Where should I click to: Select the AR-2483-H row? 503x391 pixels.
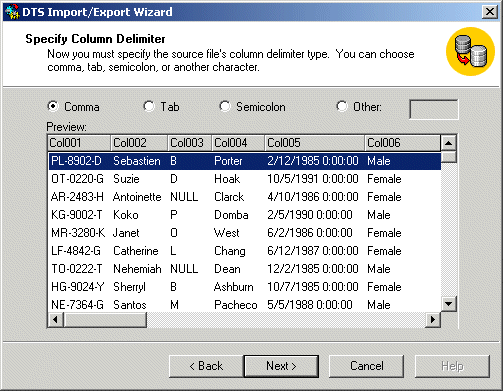pyautogui.click(x=245, y=197)
